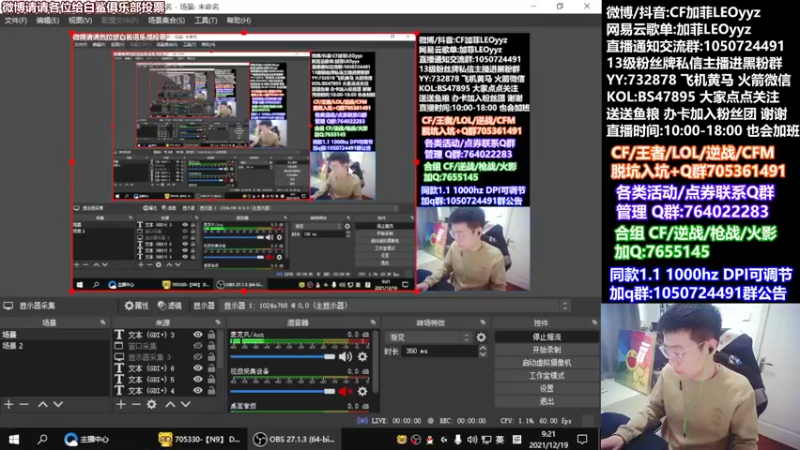Open 工具(T) menu
800x450 pixels.
pyautogui.click(x=206, y=20)
